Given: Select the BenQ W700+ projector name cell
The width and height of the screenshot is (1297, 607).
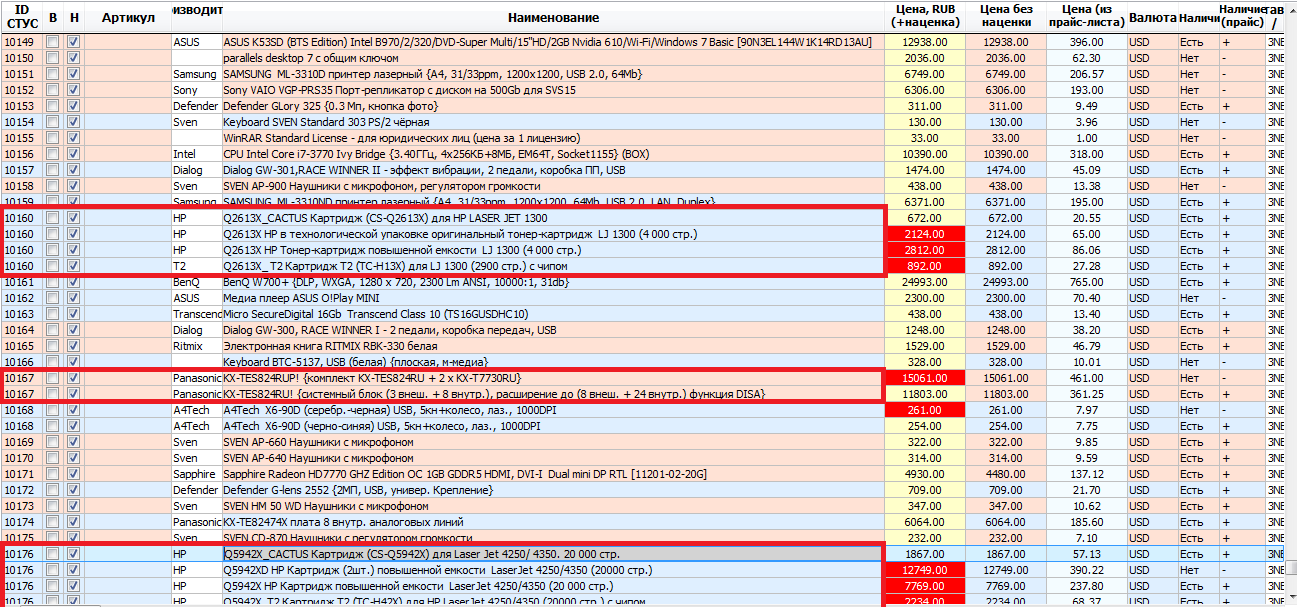Looking at the screenshot, I should pos(553,282).
